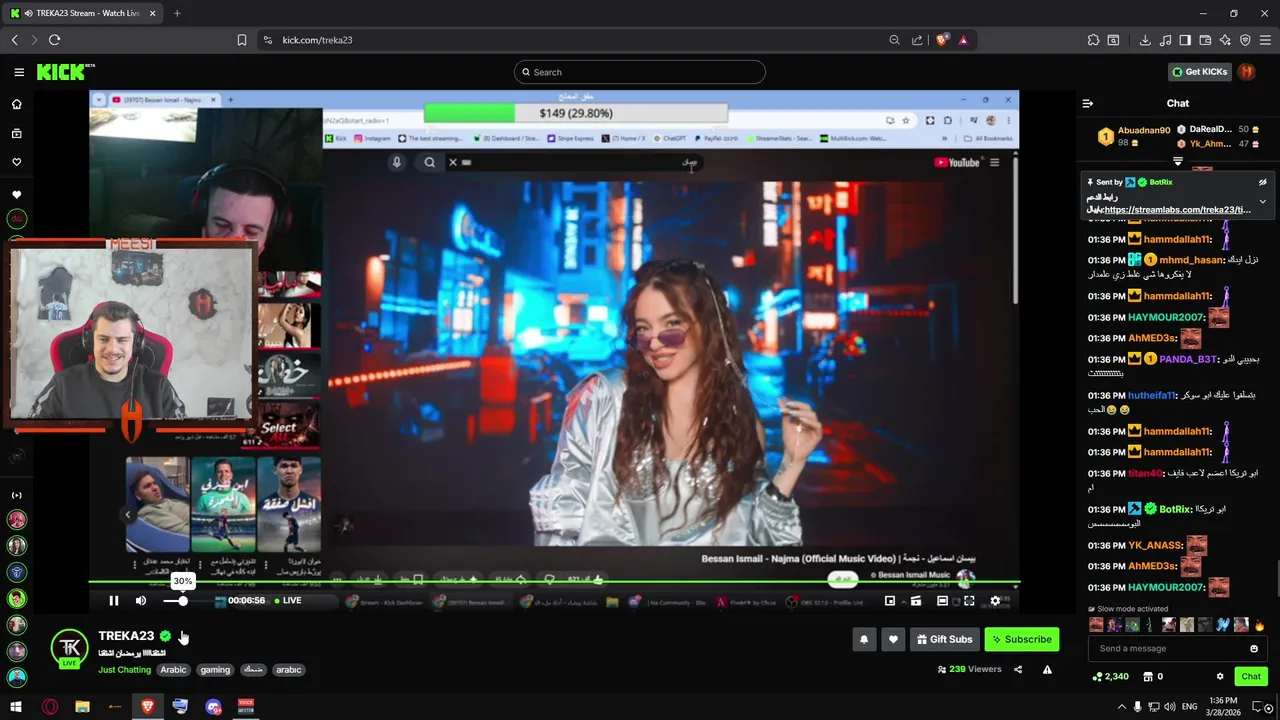The height and width of the screenshot is (720, 1280).
Task: Reload the browser page
Action: tap(54, 40)
